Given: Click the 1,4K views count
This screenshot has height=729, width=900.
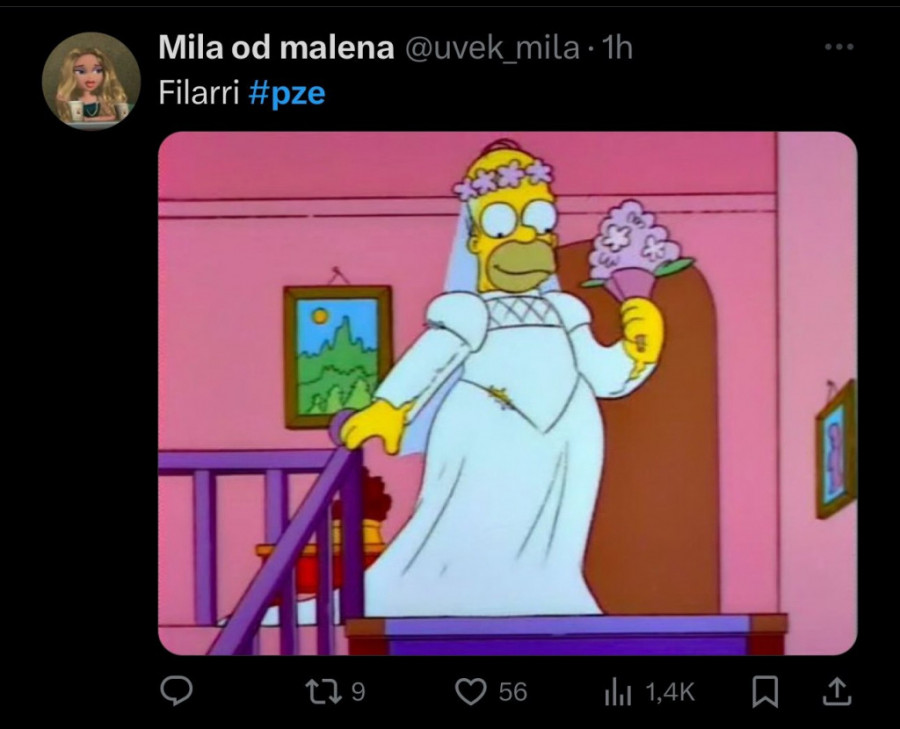Looking at the screenshot, I should 670,692.
